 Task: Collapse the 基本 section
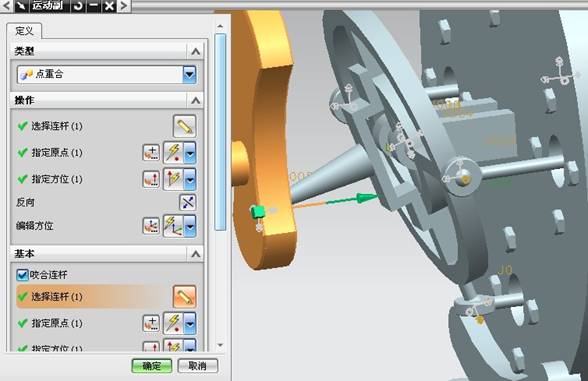(195, 254)
